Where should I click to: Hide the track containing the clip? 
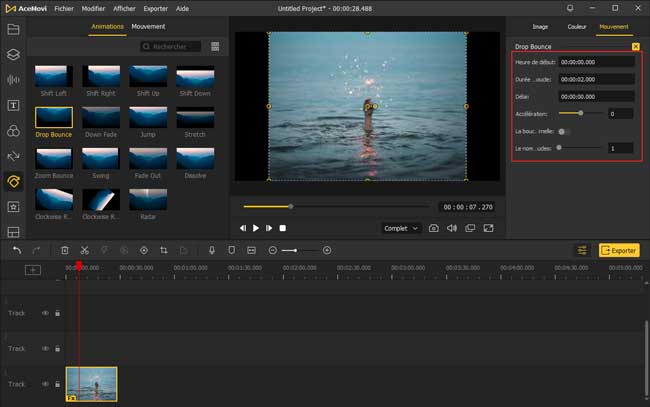(x=45, y=384)
